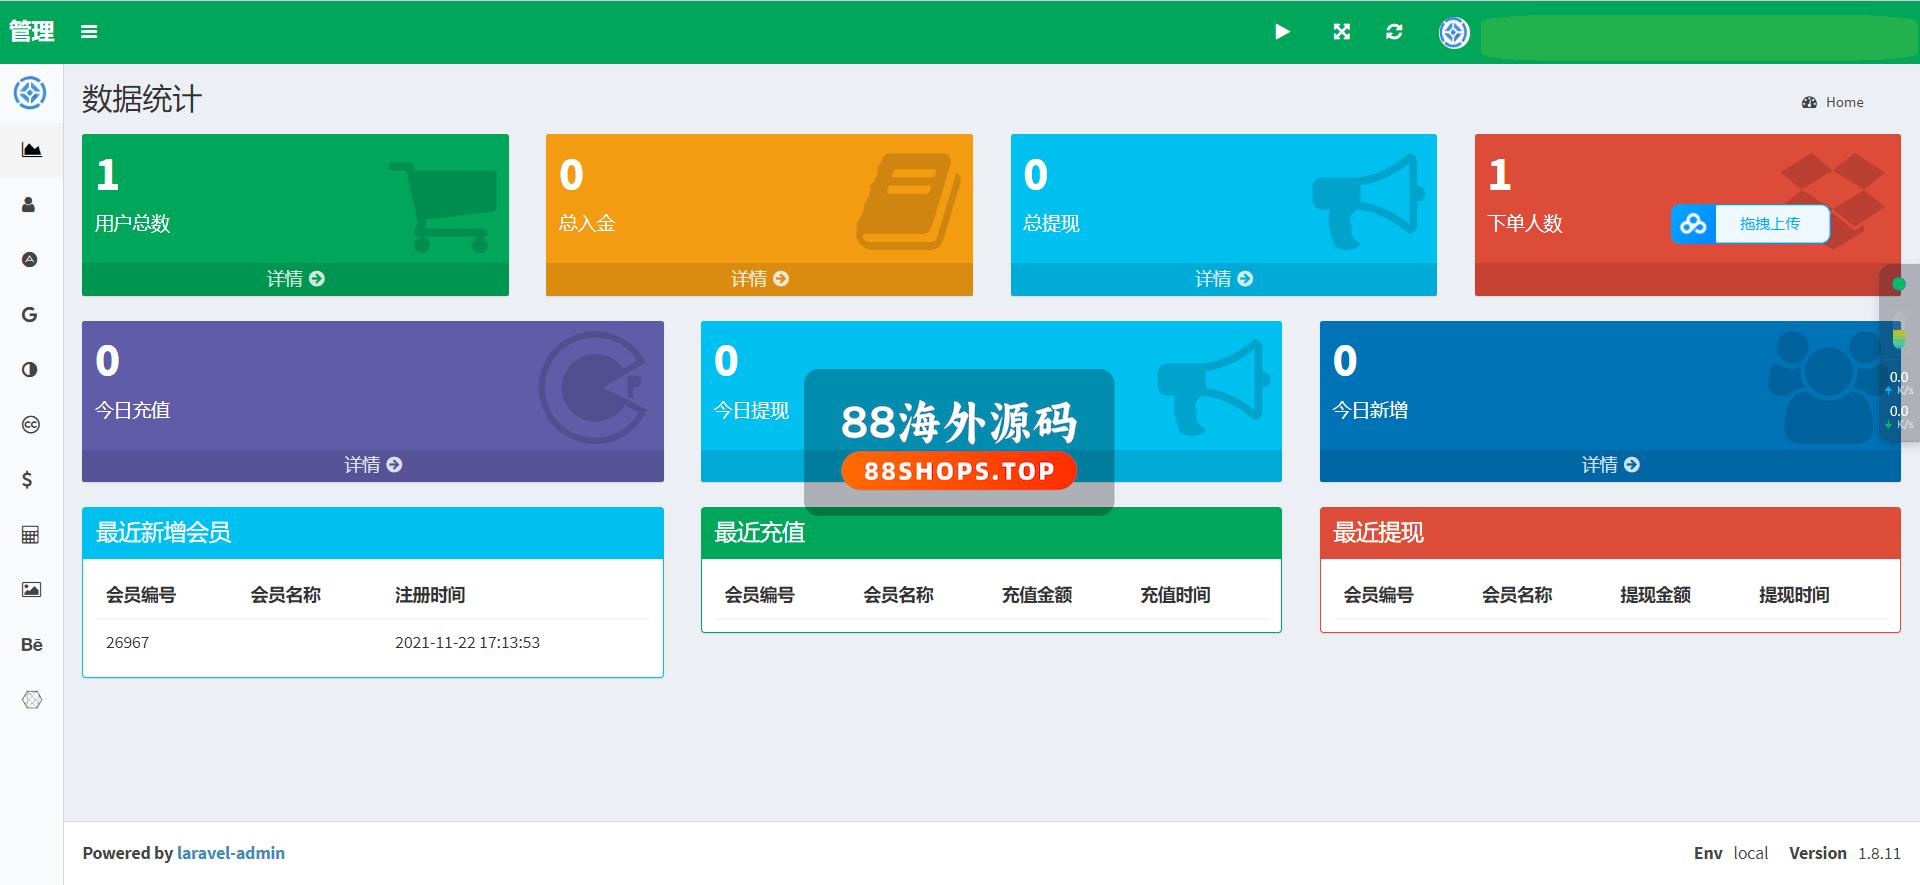This screenshot has width=1920, height=885.
Task: Click the half-circle contrast sidebar icon
Action: point(30,370)
